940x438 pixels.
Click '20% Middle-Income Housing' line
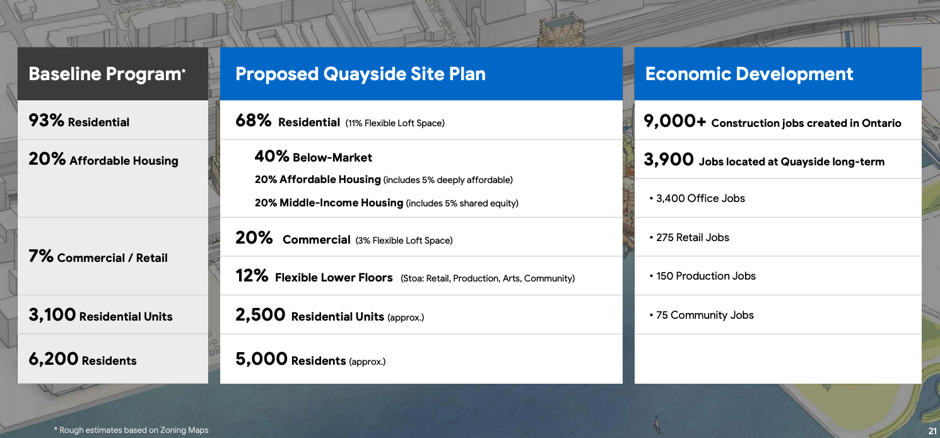pyautogui.click(x=387, y=203)
